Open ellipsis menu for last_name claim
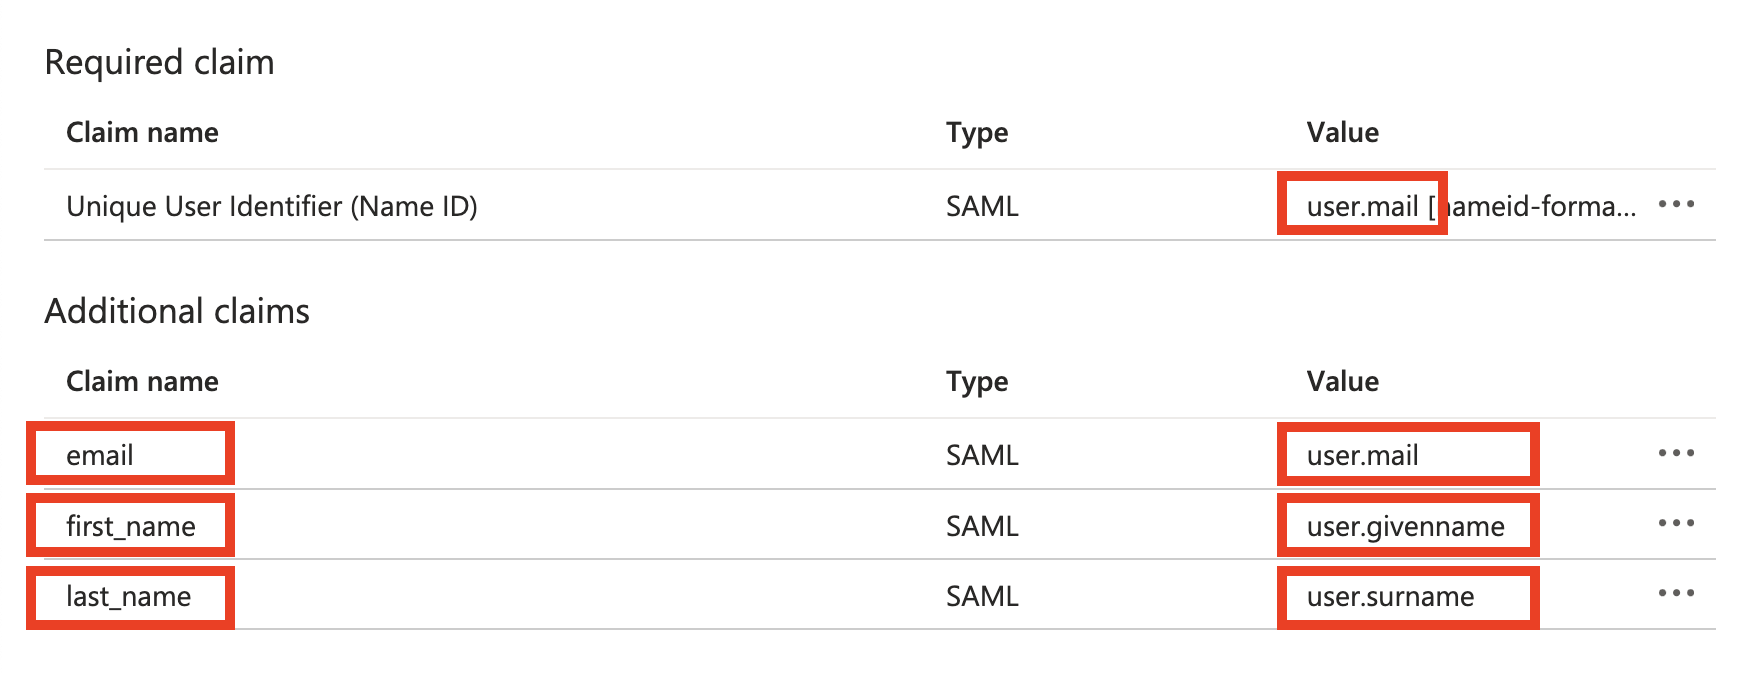The image size is (1764, 676). pos(1676,594)
